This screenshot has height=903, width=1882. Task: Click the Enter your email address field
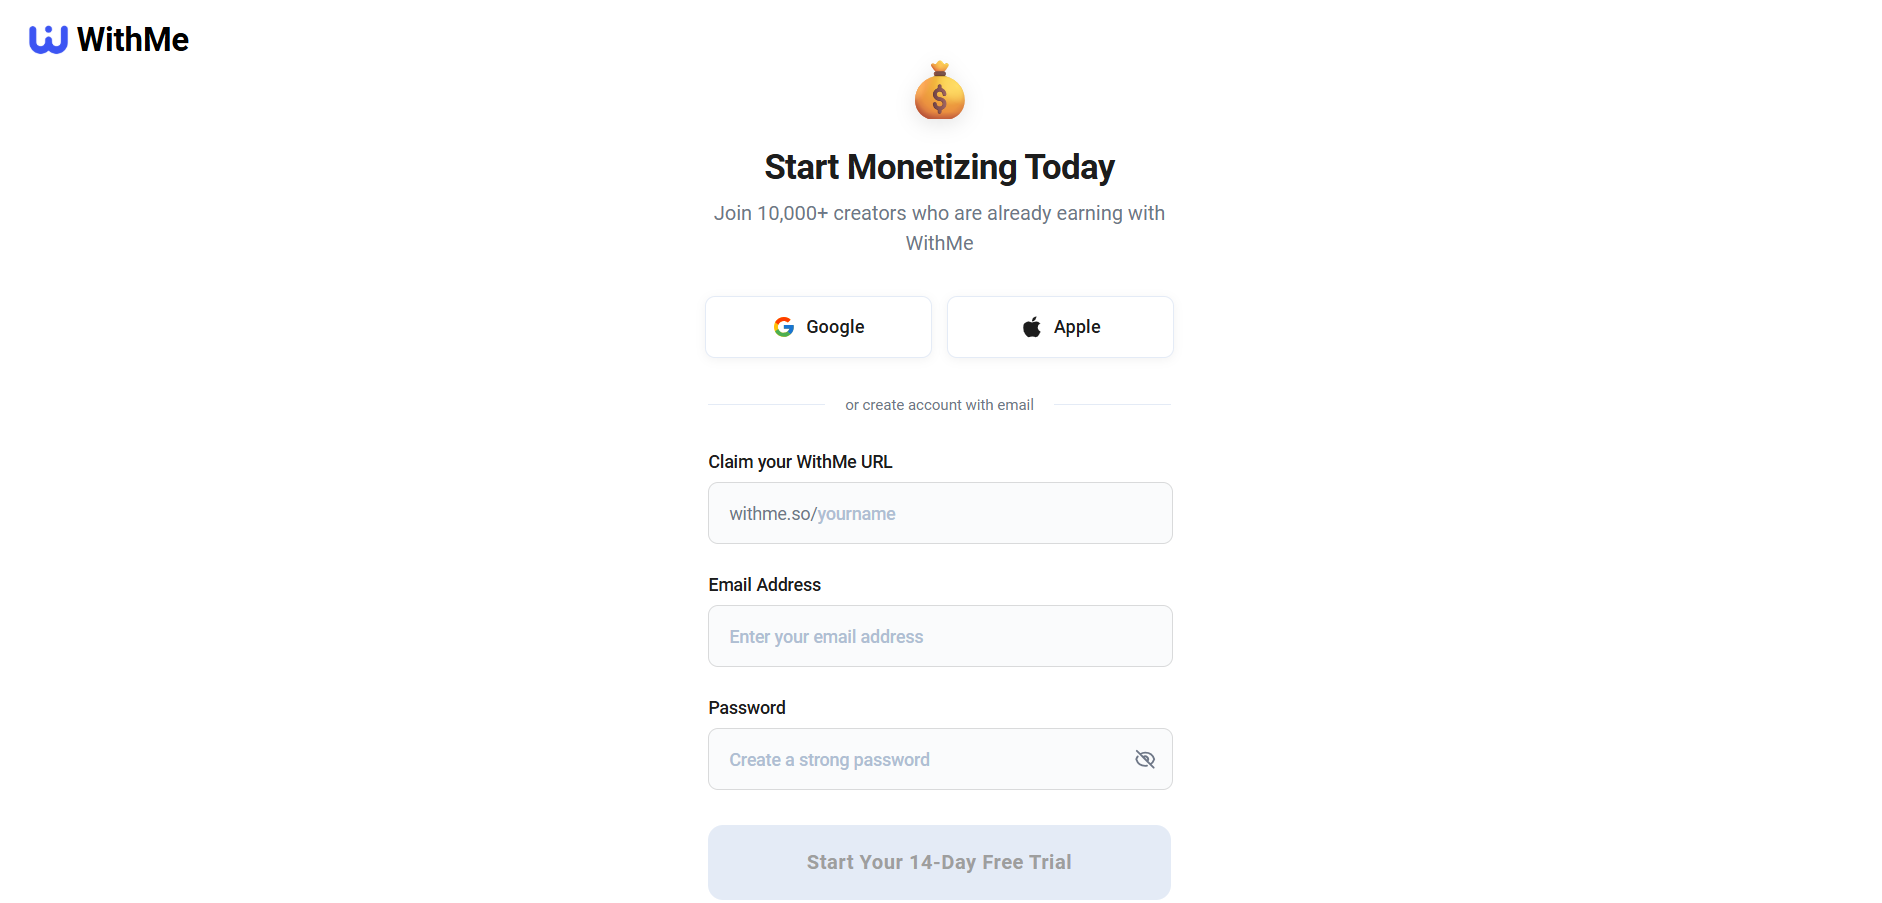tap(938, 636)
